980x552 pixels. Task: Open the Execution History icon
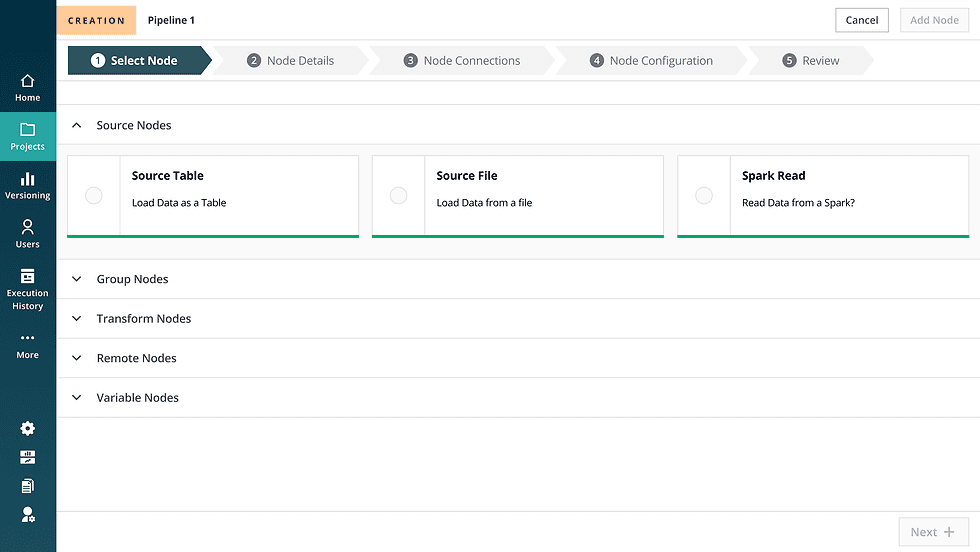point(28,276)
